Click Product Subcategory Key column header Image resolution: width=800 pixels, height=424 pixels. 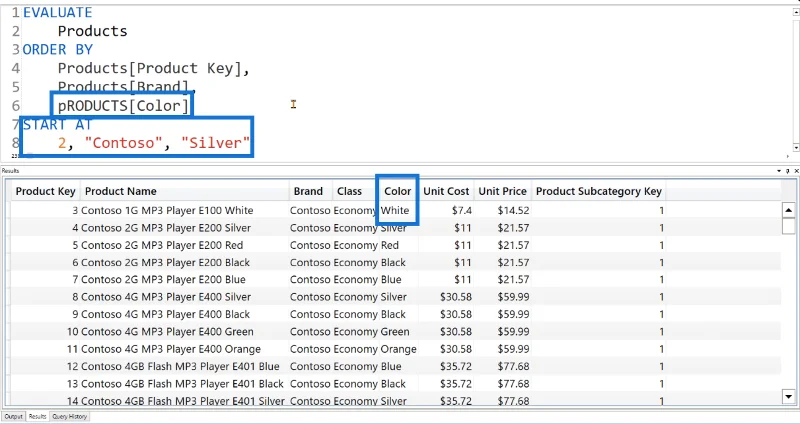[x=598, y=191]
